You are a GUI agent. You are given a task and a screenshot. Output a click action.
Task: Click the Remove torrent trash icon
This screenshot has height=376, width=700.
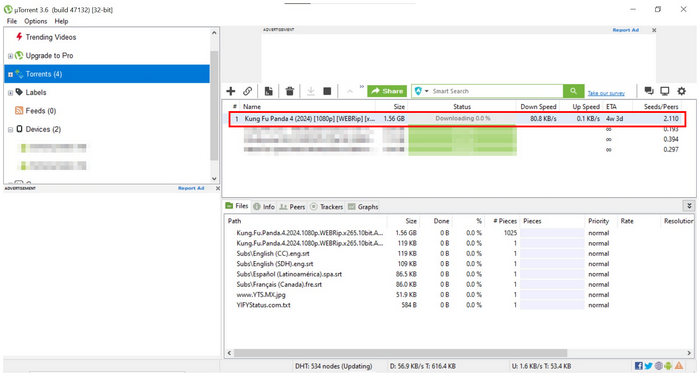290,91
